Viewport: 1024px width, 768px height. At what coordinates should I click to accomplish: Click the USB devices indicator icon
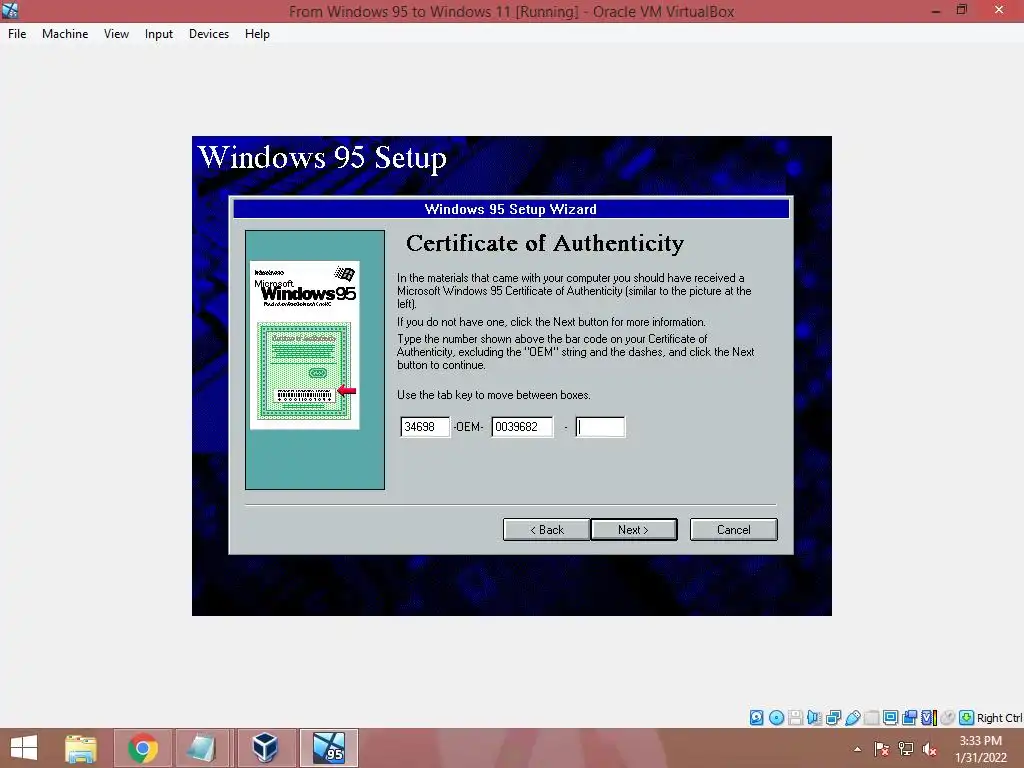(x=852, y=718)
